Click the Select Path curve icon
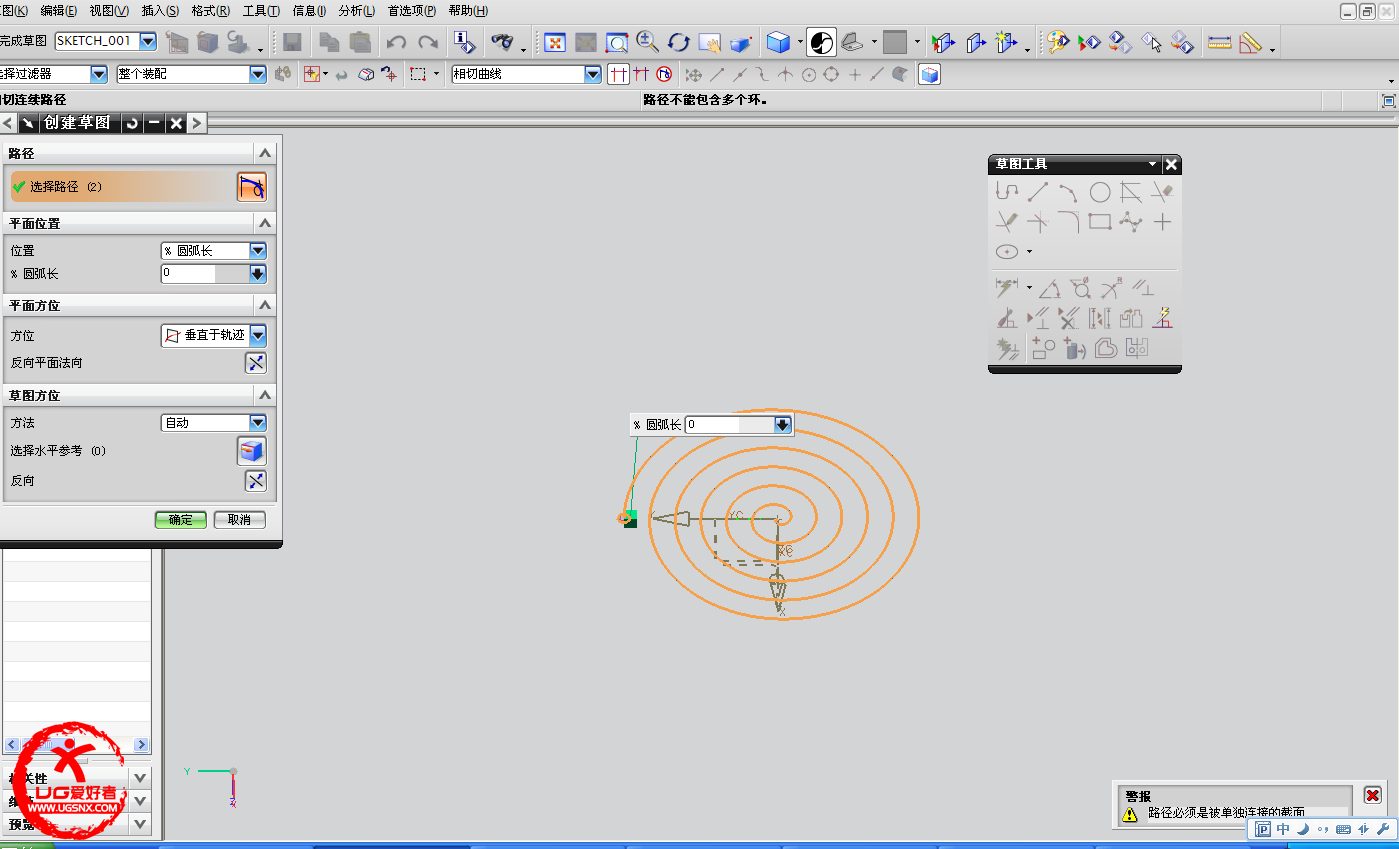Viewport: 1399px width, 849px height. click(x=252, y=187)
